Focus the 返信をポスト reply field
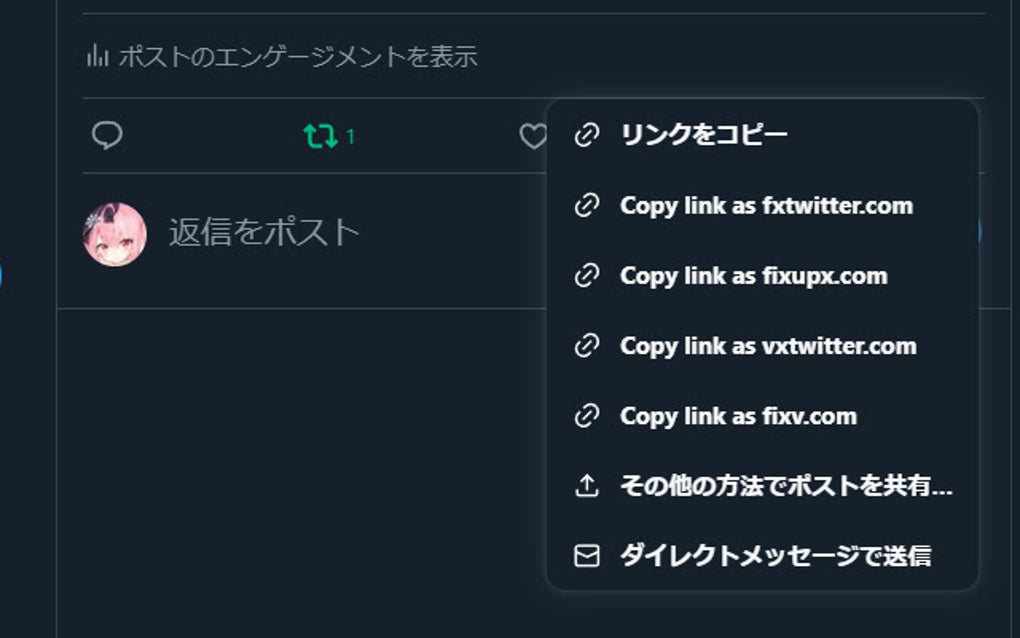 pos(264,232)
